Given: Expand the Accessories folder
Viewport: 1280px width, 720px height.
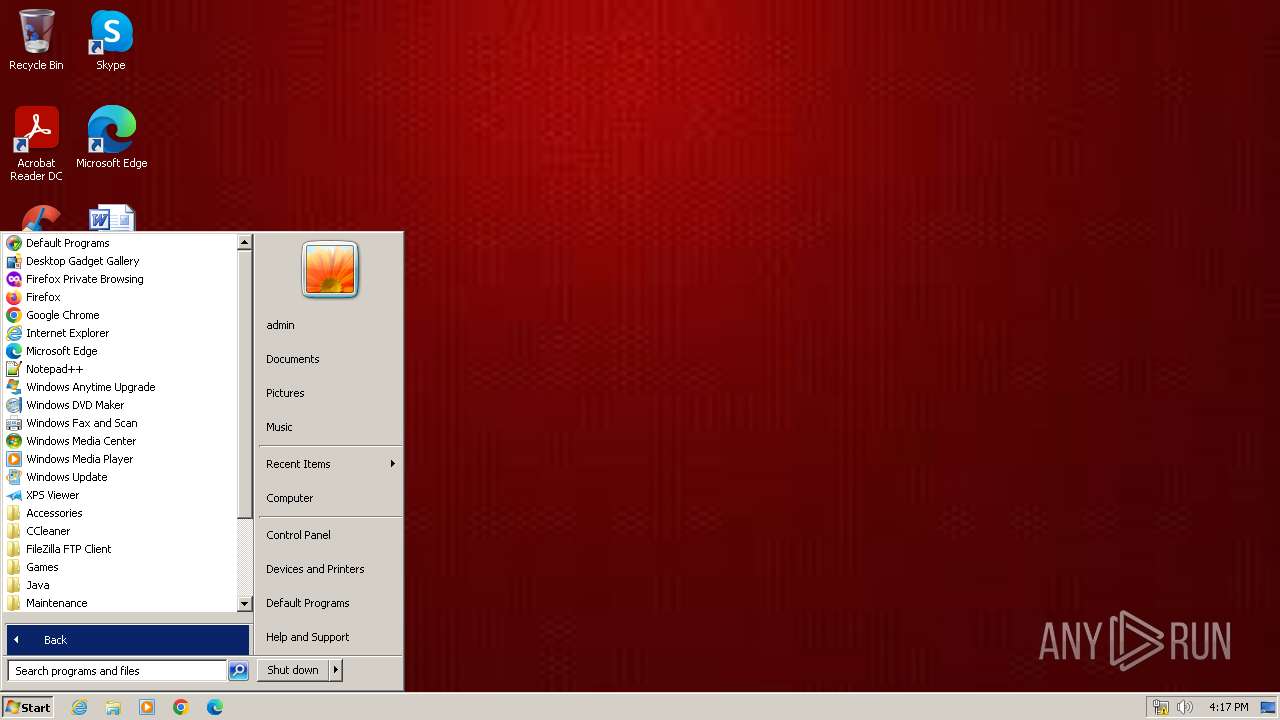Looking at the screenshot, I should point(54,513).
